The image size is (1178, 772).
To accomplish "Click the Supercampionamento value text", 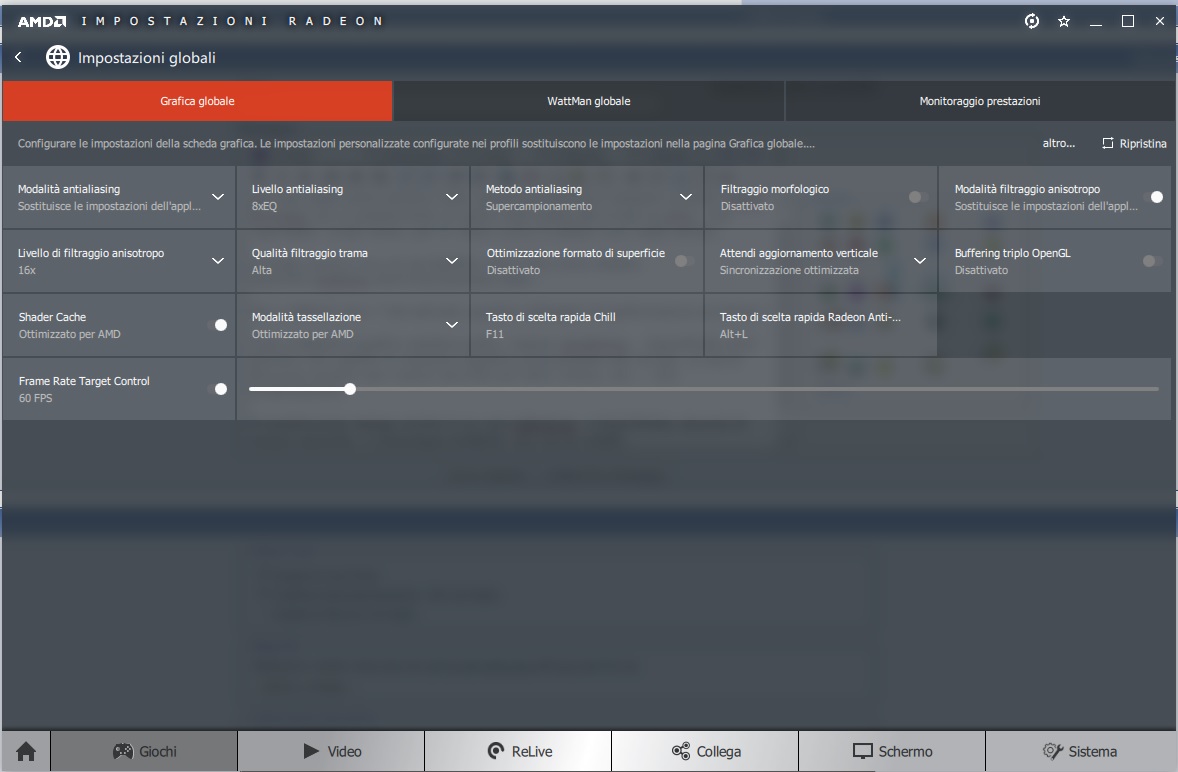I will click(x=539, y=206).
